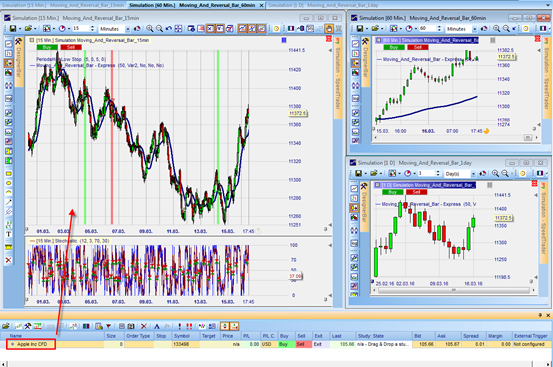
Task: Click red X delete icon in bottom toolbar
Action: coord(144,326)
